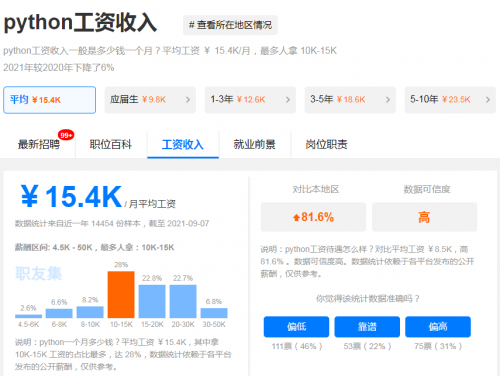Vote 偏低 on data accuracy
The image size is (500, 376).
click(296, 327)
